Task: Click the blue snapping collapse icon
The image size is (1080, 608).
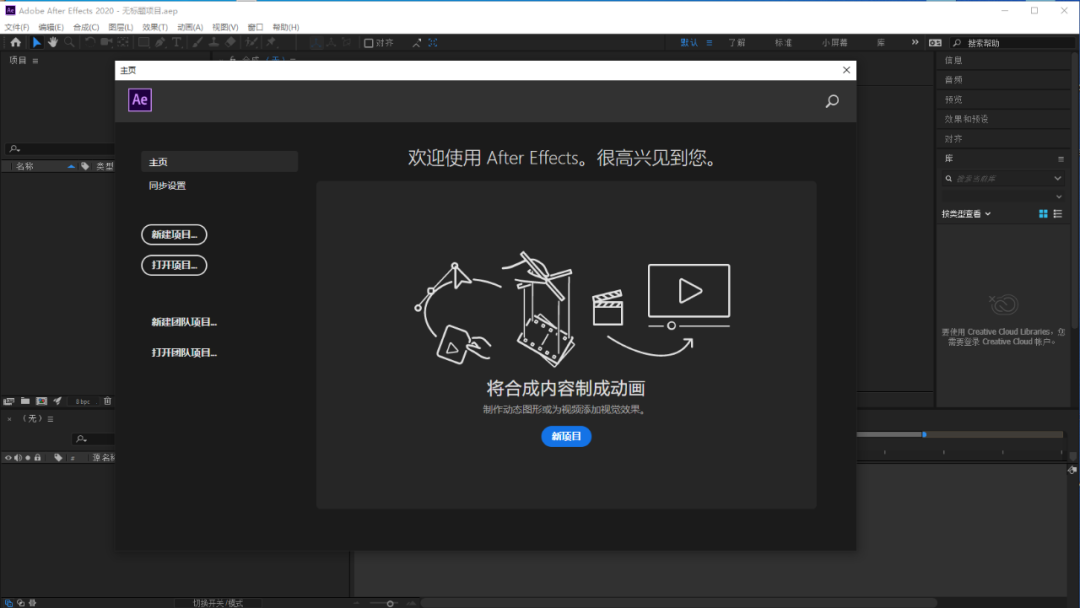Action: [433, 43]
